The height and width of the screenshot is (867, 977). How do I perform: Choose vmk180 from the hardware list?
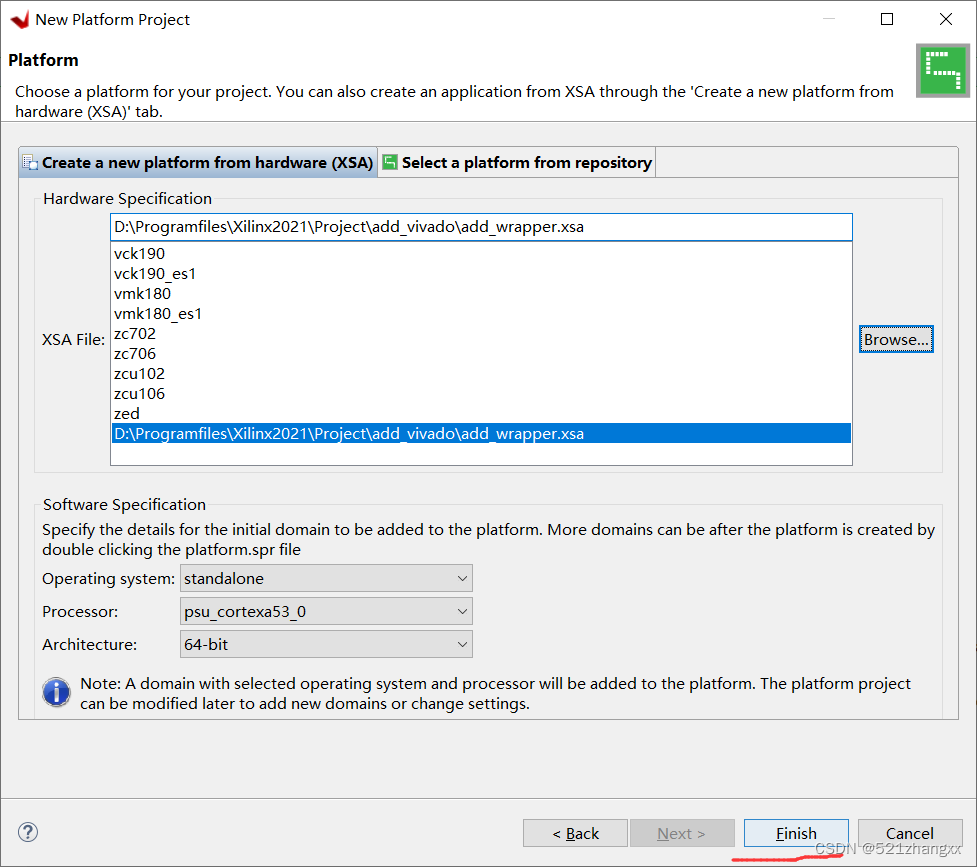pyautogui.click(x=481, y=294)
